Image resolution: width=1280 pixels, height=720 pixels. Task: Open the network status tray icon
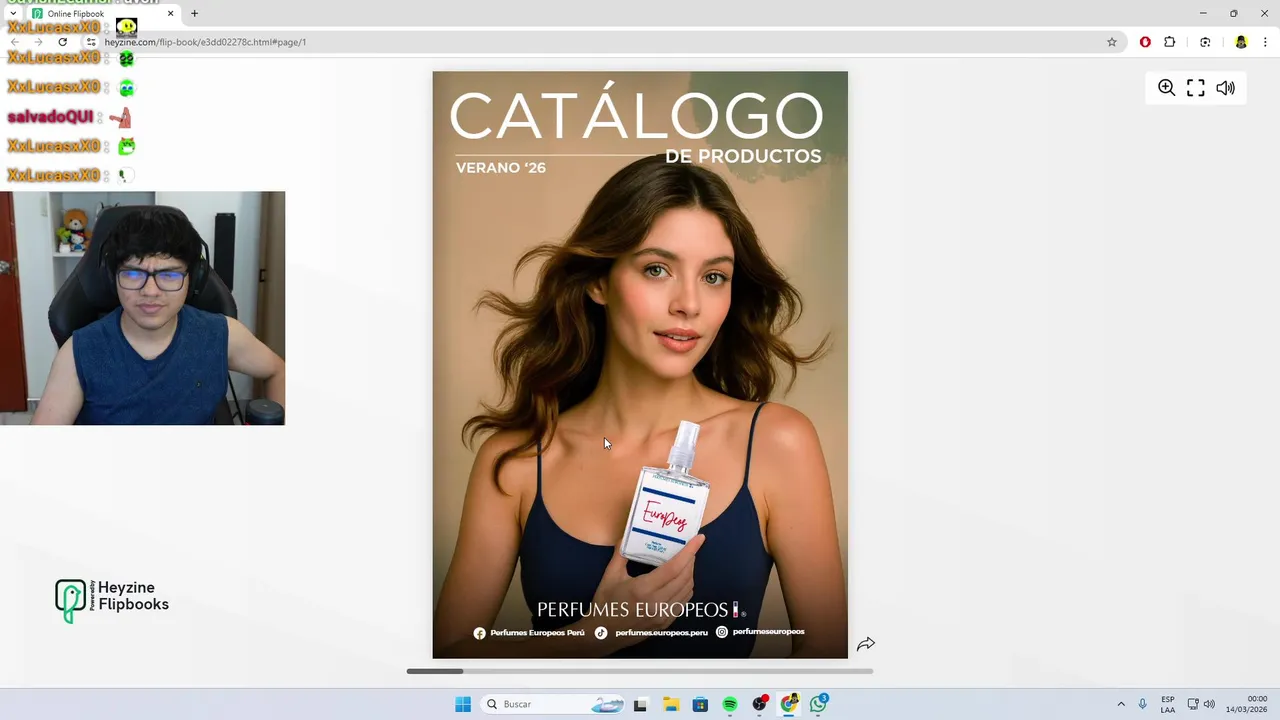pos(1193,704)
